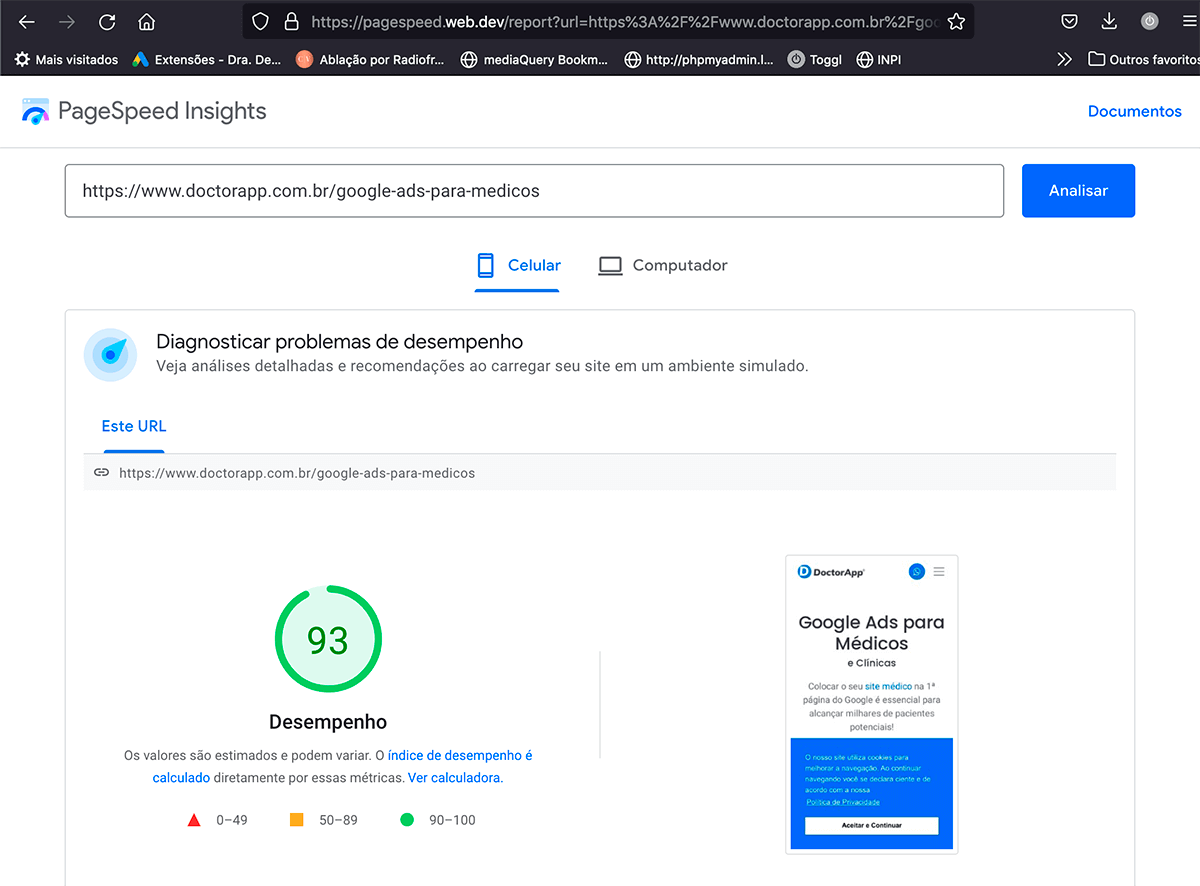Click the mobile phone icon on Celular tab
The height and width of the screenshot is (886, 1200).
coord(486,265)
